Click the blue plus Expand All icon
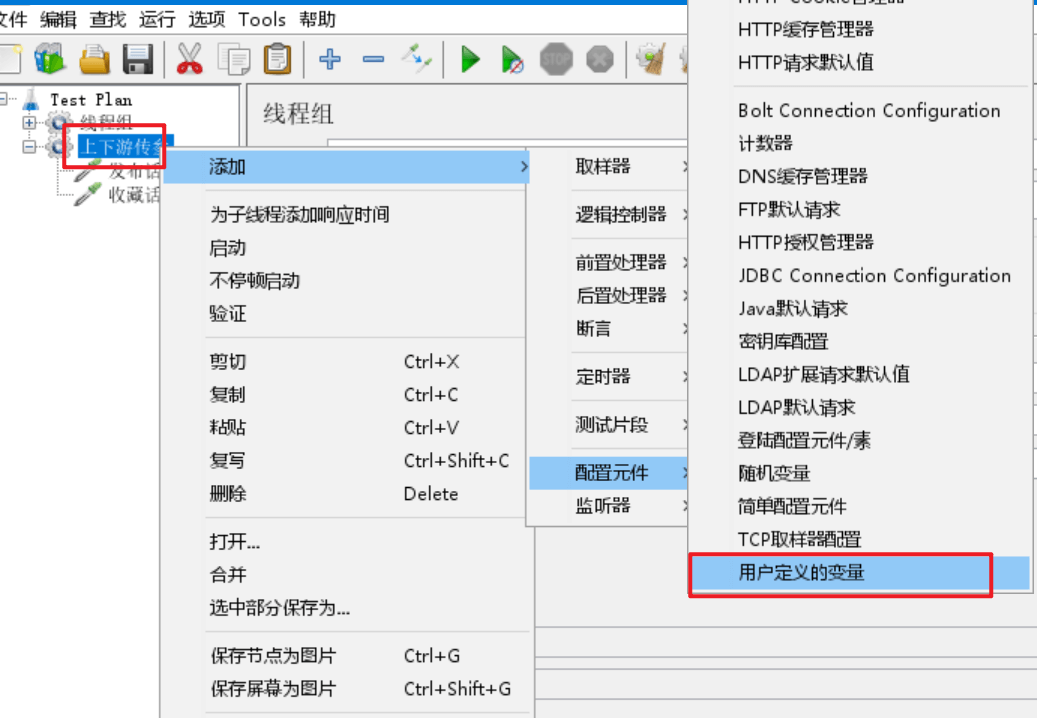The width and height of the screenshot is (1037, 718). point(329,60)
